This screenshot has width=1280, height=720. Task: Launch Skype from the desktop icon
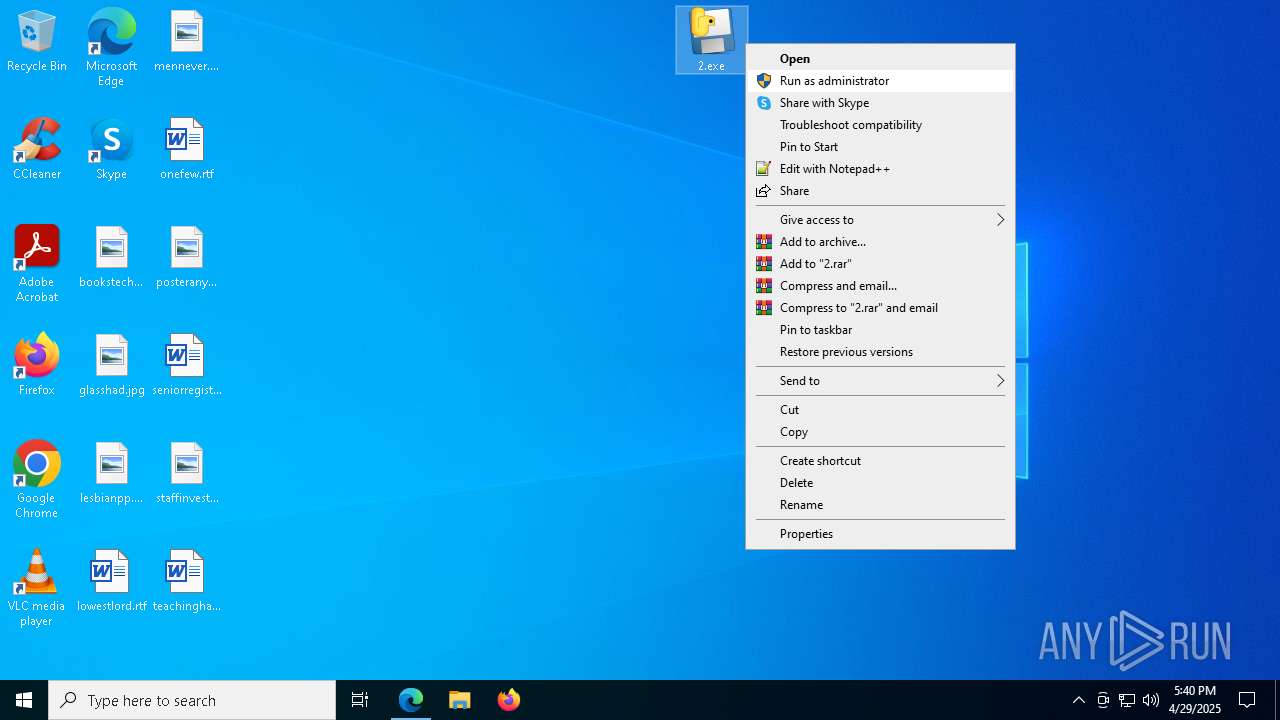tap(111, 150)
